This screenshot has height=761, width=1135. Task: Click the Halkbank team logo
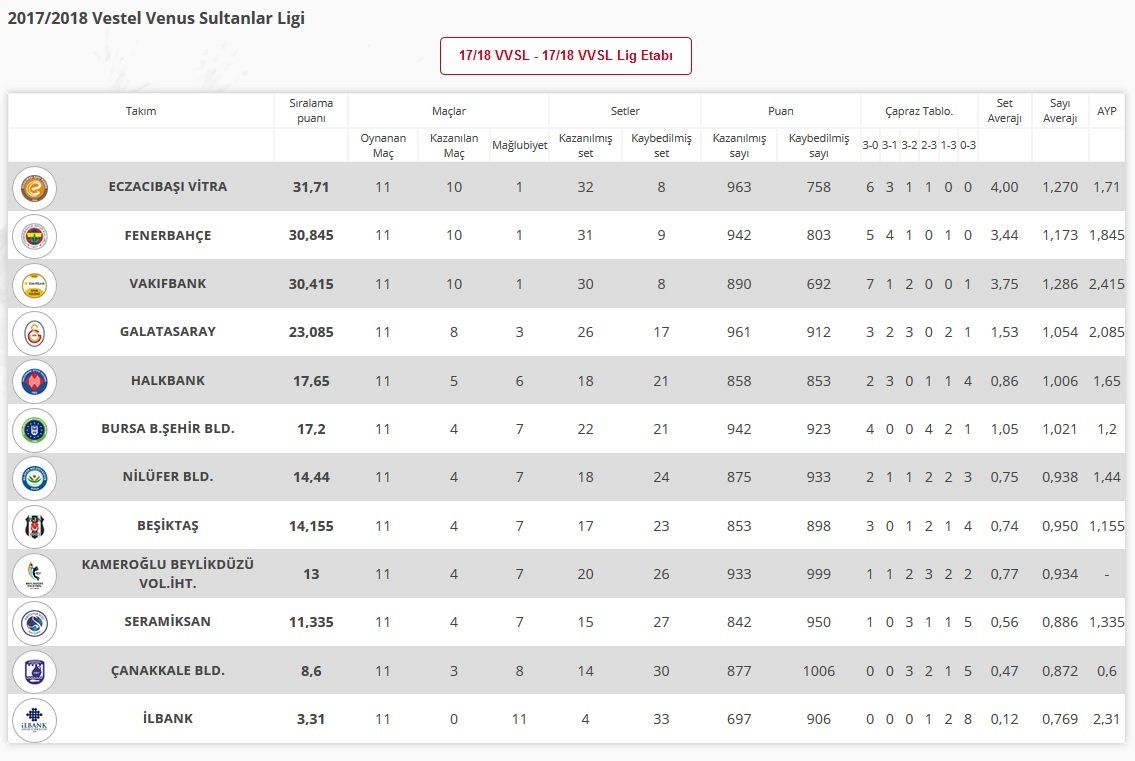coord(34,382)
